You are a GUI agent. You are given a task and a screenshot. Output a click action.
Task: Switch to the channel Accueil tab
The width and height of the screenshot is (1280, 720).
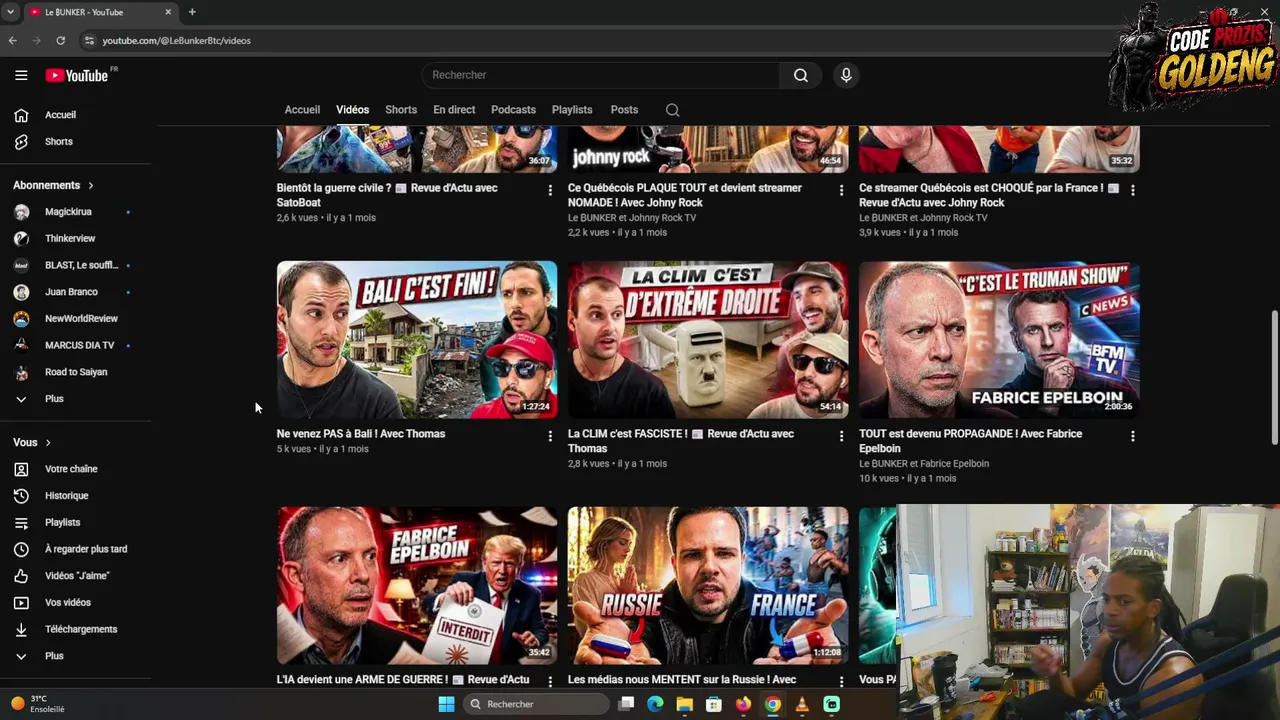pyautogui.click(x=302, y=110)
